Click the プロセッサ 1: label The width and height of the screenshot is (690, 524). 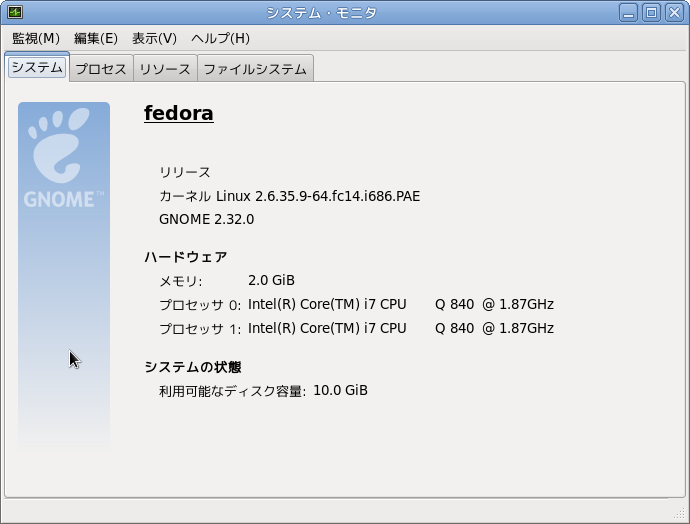coord(200,329)
